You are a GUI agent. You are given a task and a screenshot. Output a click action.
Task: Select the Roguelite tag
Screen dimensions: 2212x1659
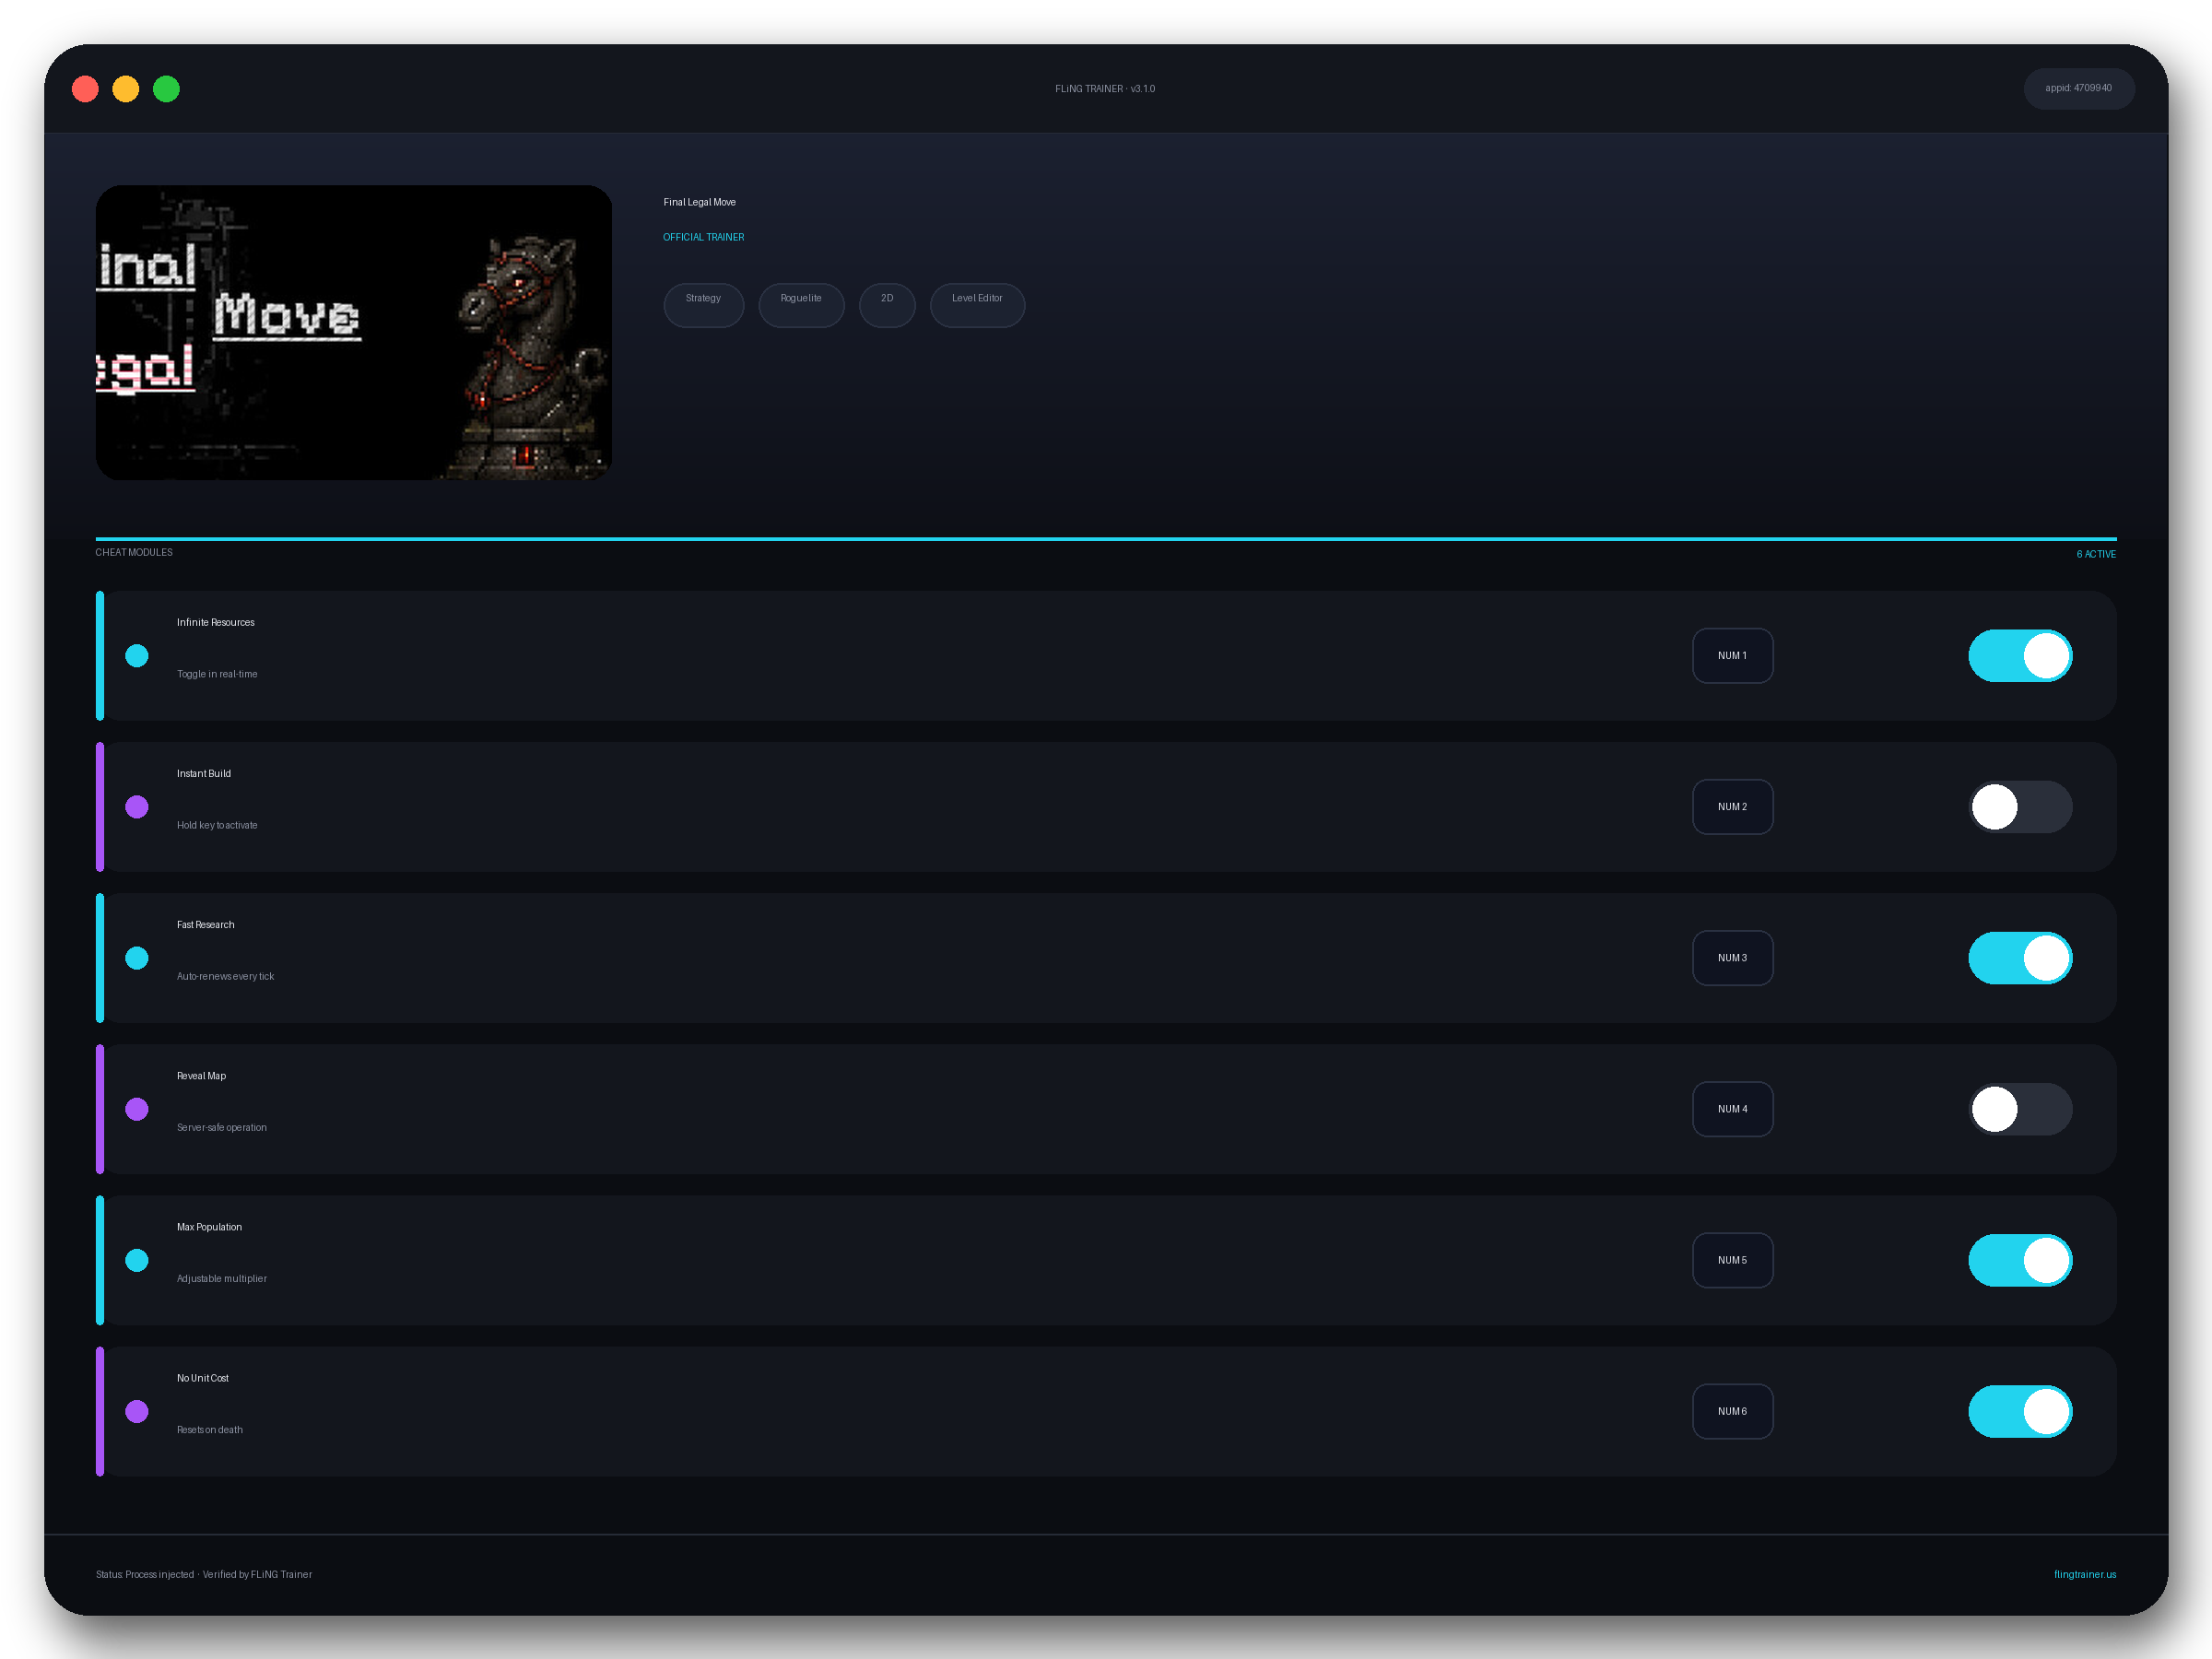[x=801, y=305]
